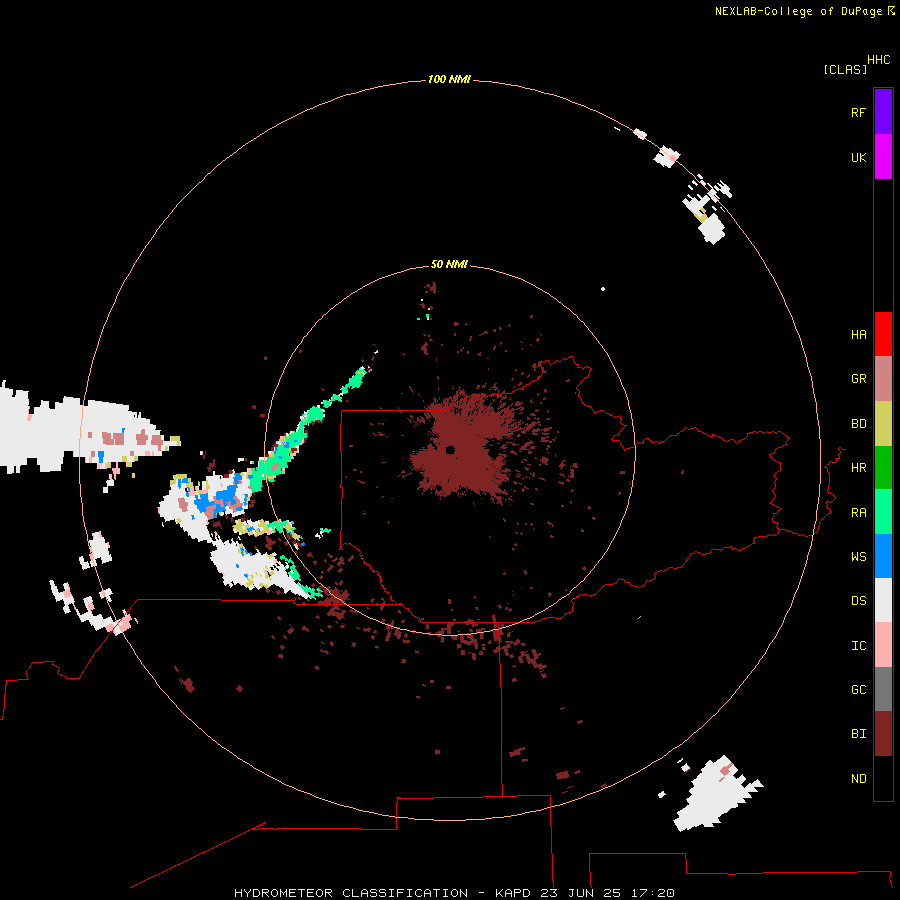Click the 50 NMI range ring label
This screenshot has width=900, height=900.
(x=449, y=264)
